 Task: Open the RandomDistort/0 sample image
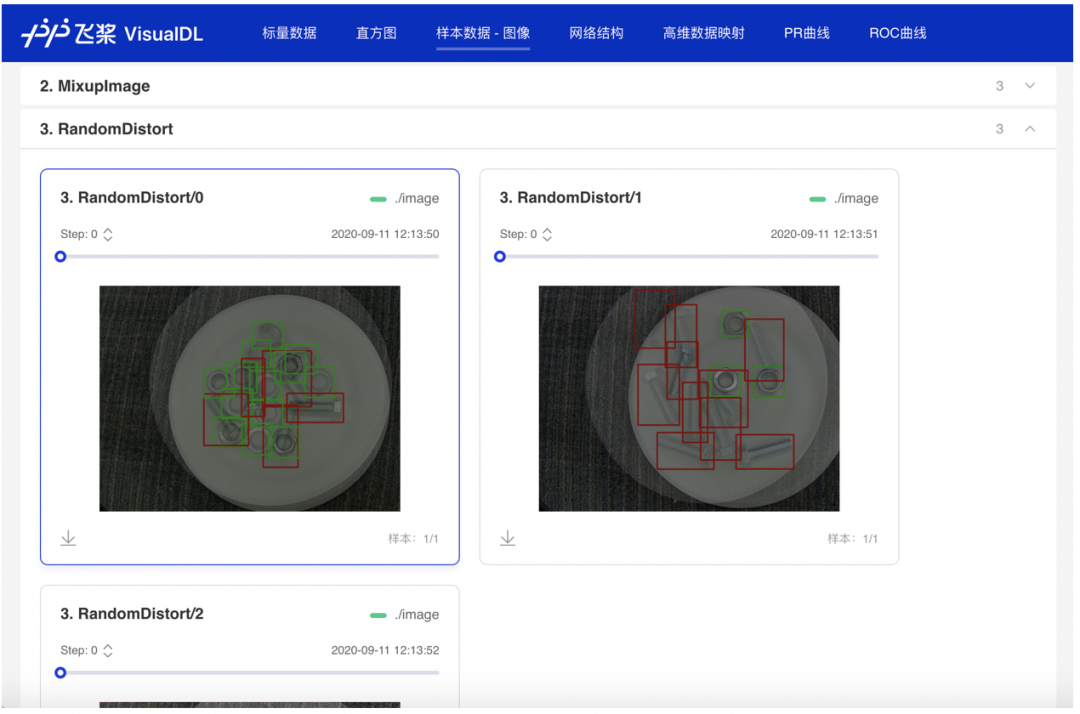click(x=249, y=398)
